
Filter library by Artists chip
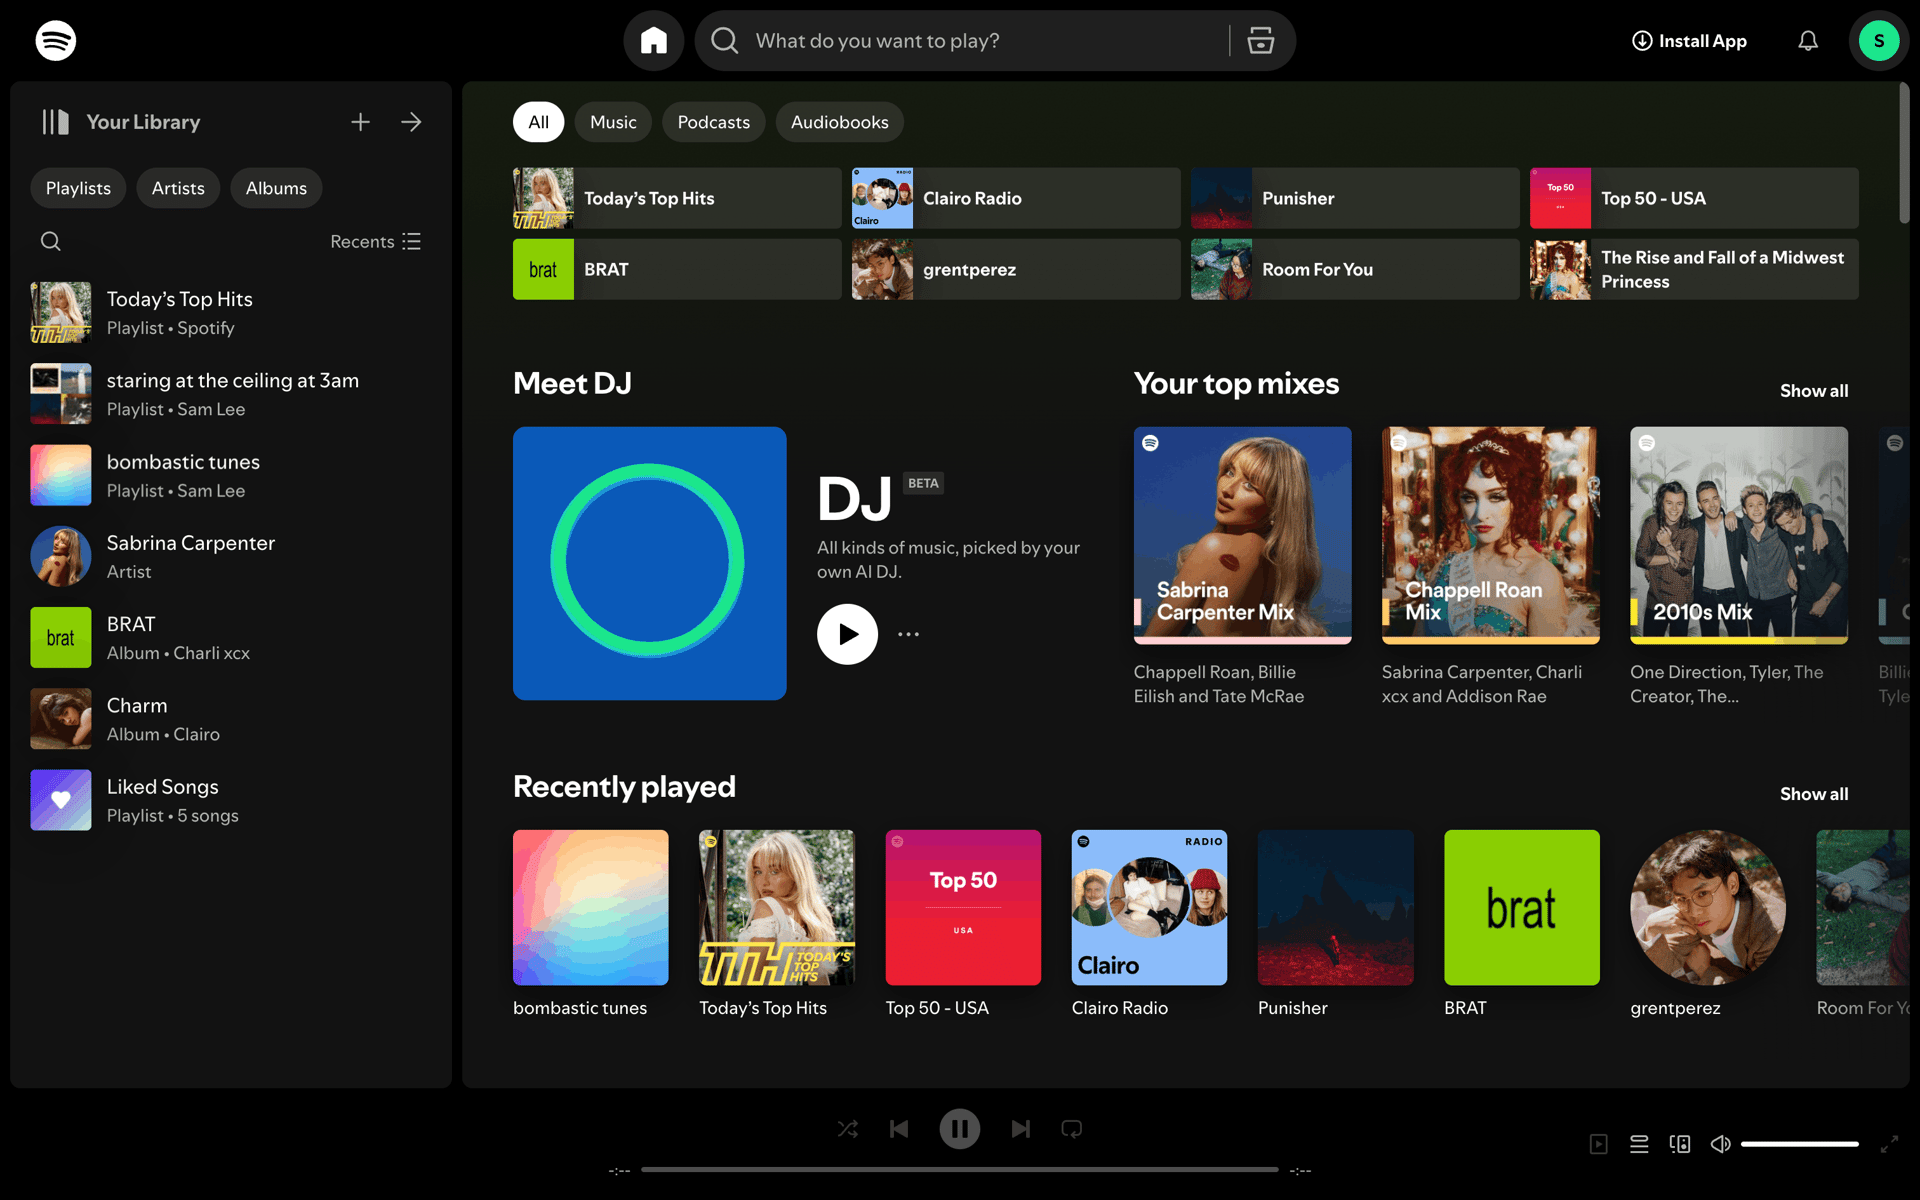178,188
